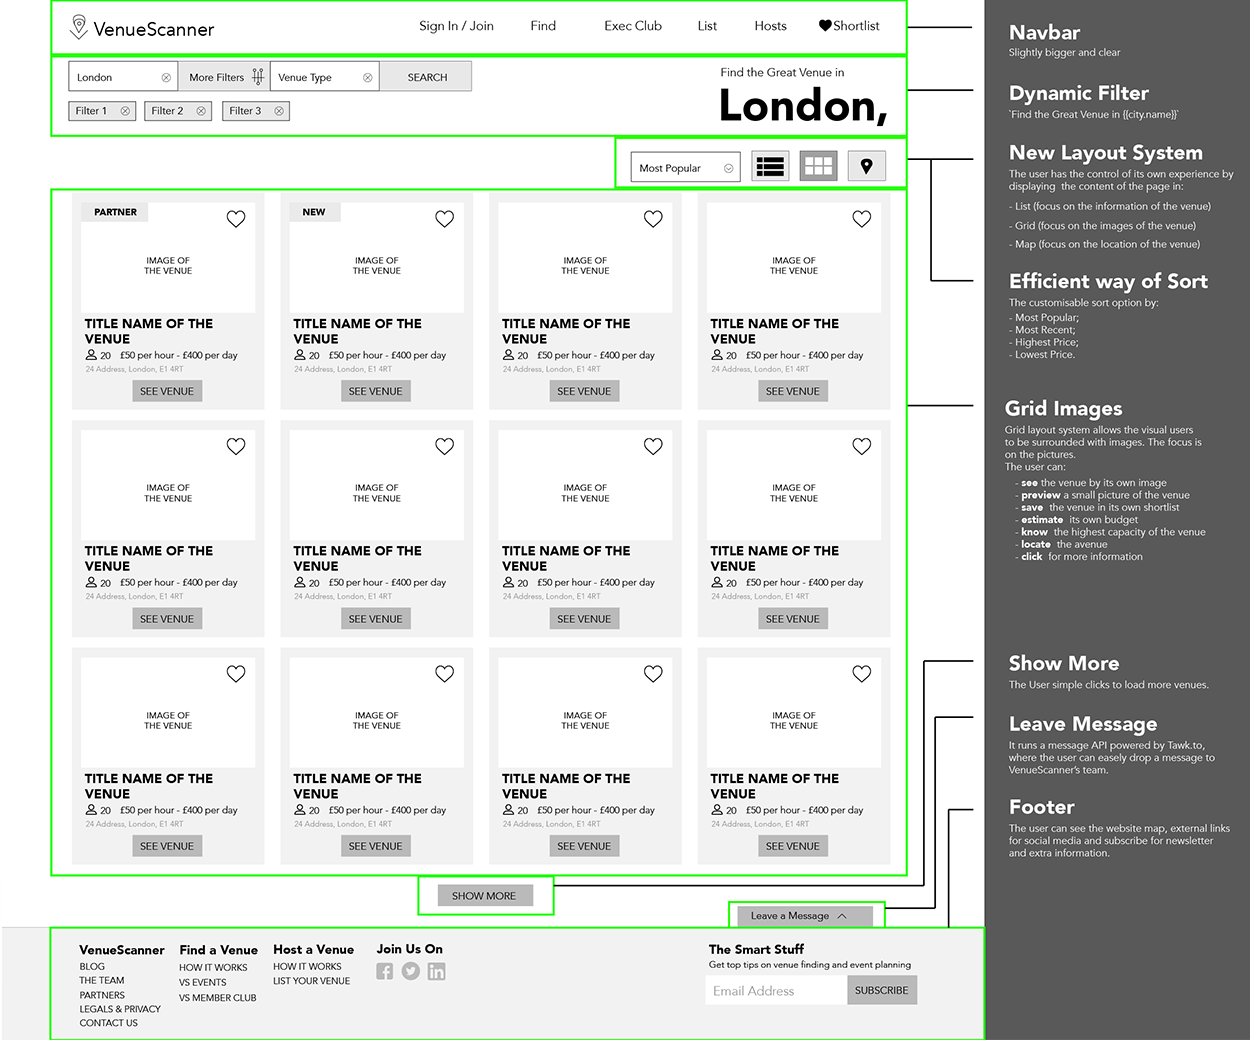The height and width of the screenshot is (1041, 1250).
Task: Favorite the PARTNER venue with its heart
Action: pos(236,219)
